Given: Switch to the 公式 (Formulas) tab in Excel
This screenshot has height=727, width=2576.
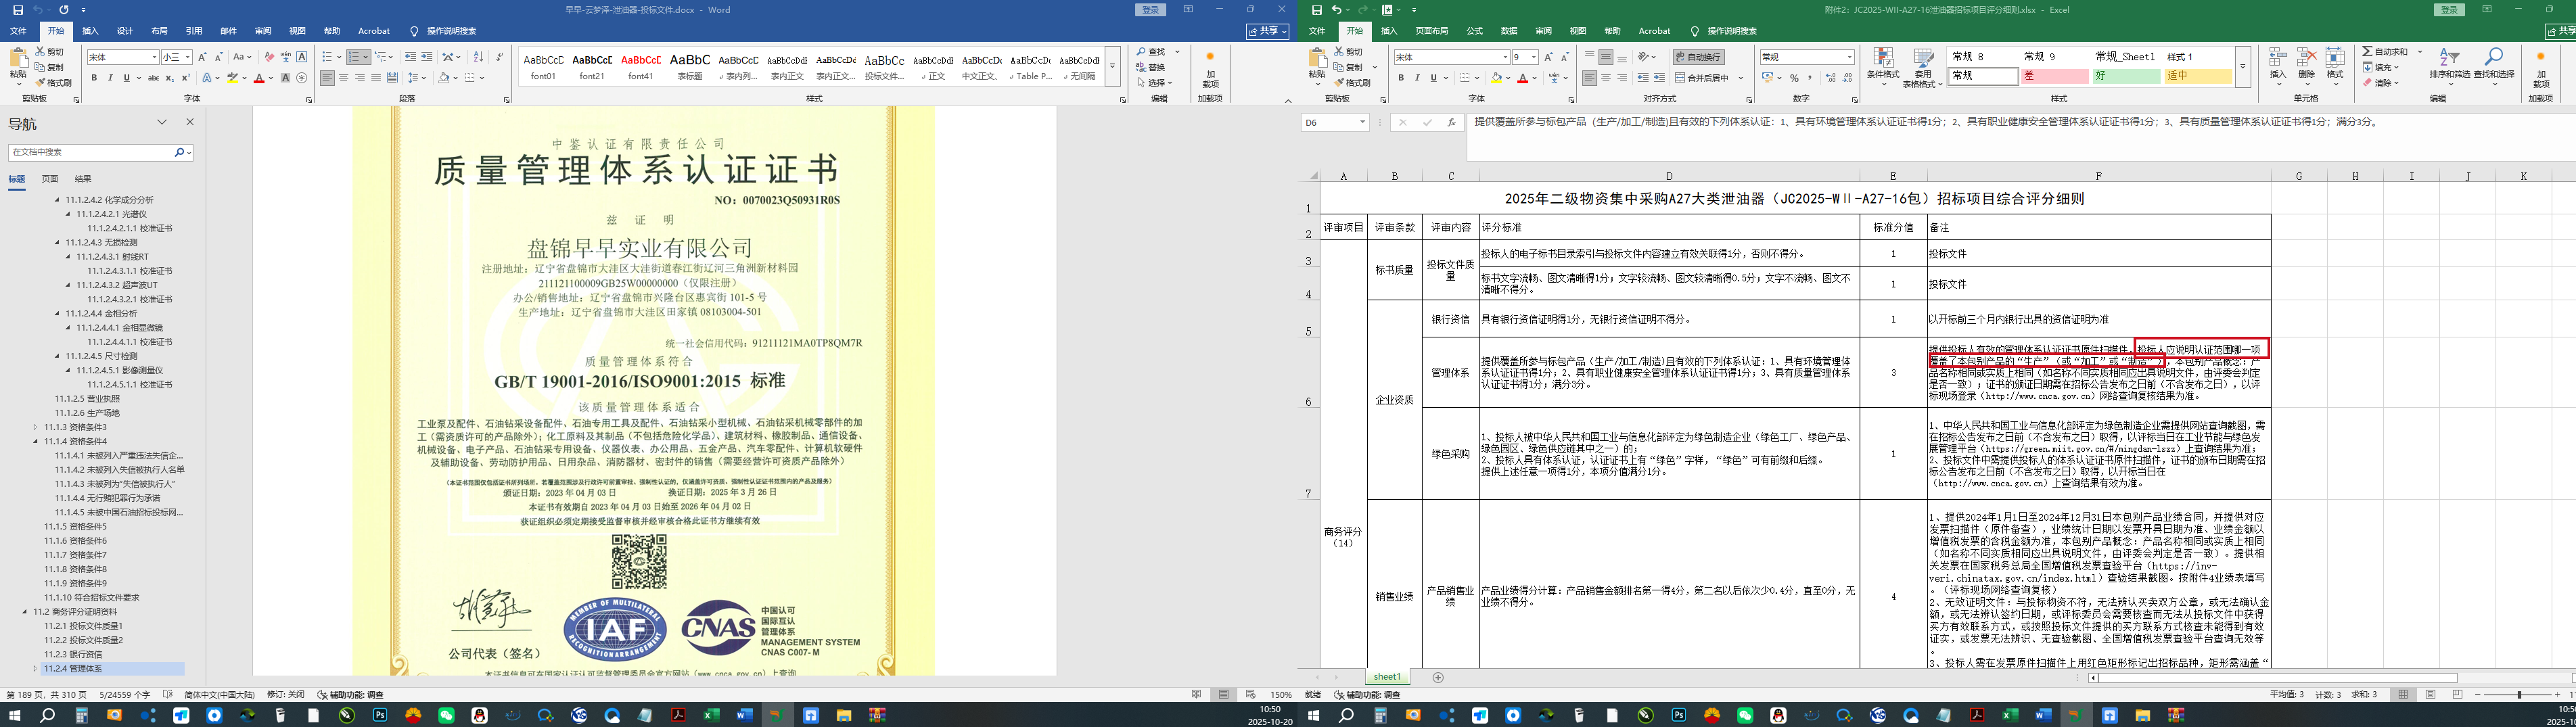Looking at the screenshot, I should [x=1474, y=31].
